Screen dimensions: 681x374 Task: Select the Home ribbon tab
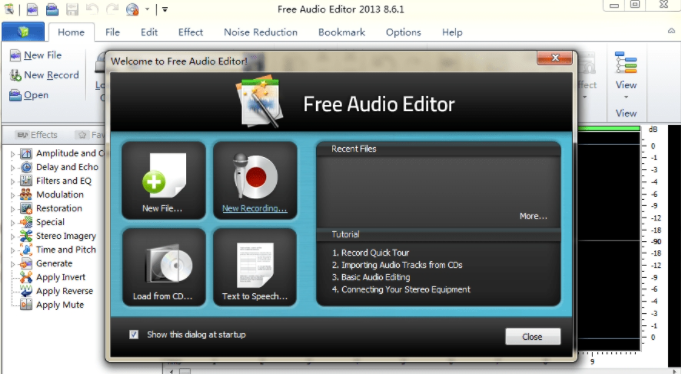(x=71, y=32)
